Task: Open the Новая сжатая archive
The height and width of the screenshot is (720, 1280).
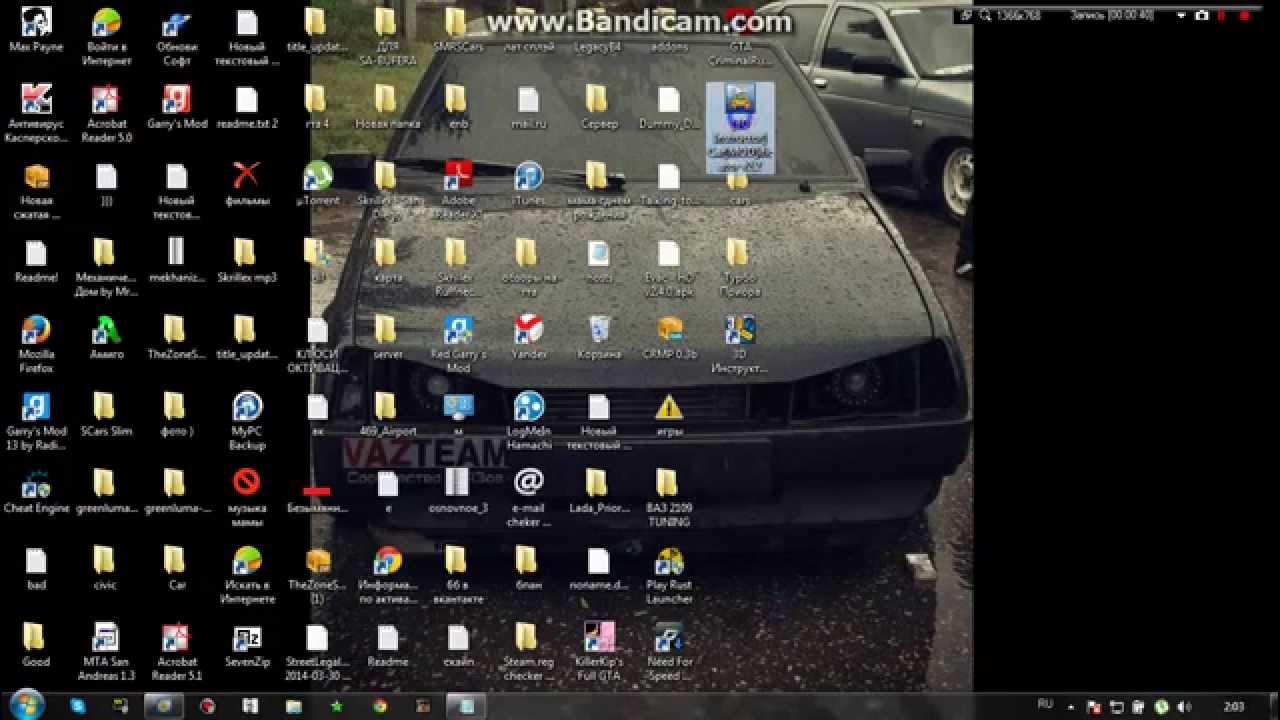Action: tap(36, 190)
